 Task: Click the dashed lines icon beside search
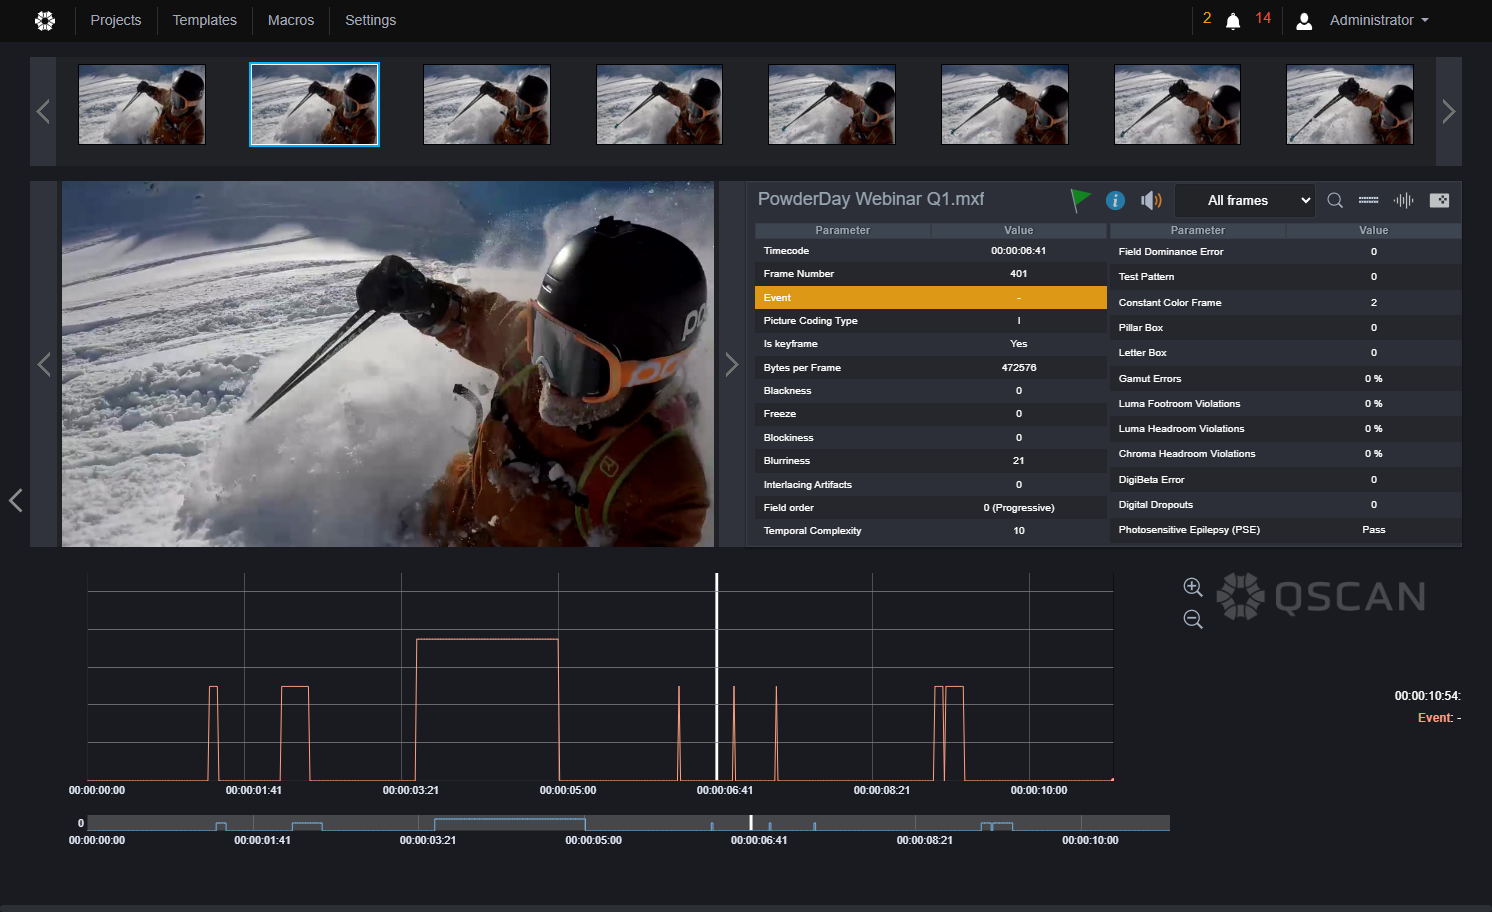(x=1368, y=200)
